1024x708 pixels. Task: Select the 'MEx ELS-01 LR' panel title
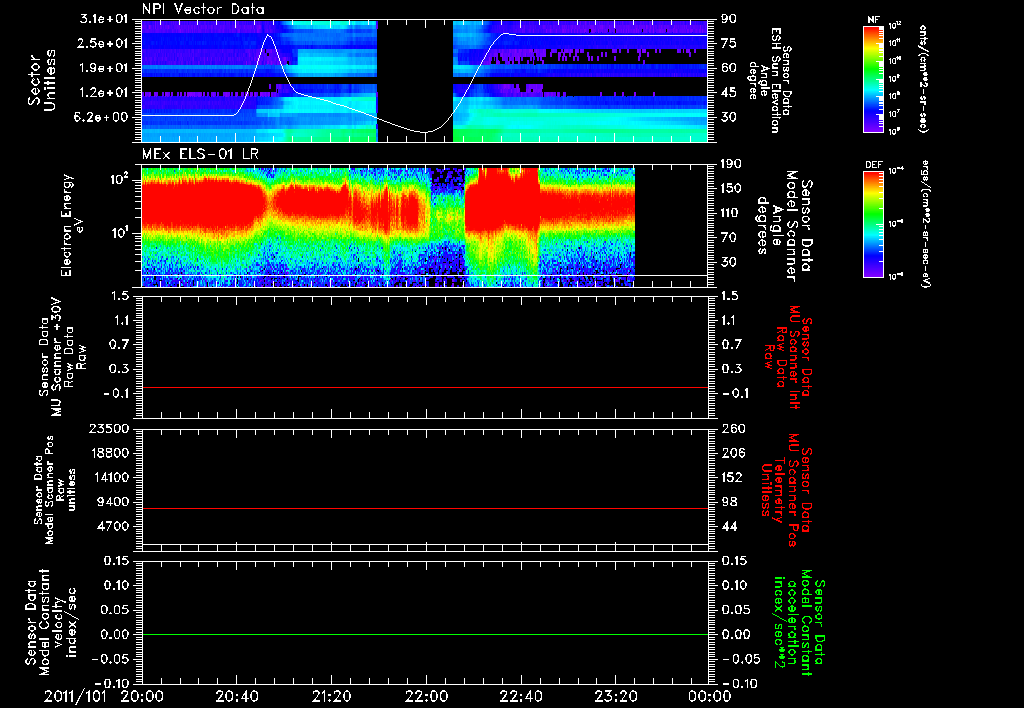[x=200, y=155]
